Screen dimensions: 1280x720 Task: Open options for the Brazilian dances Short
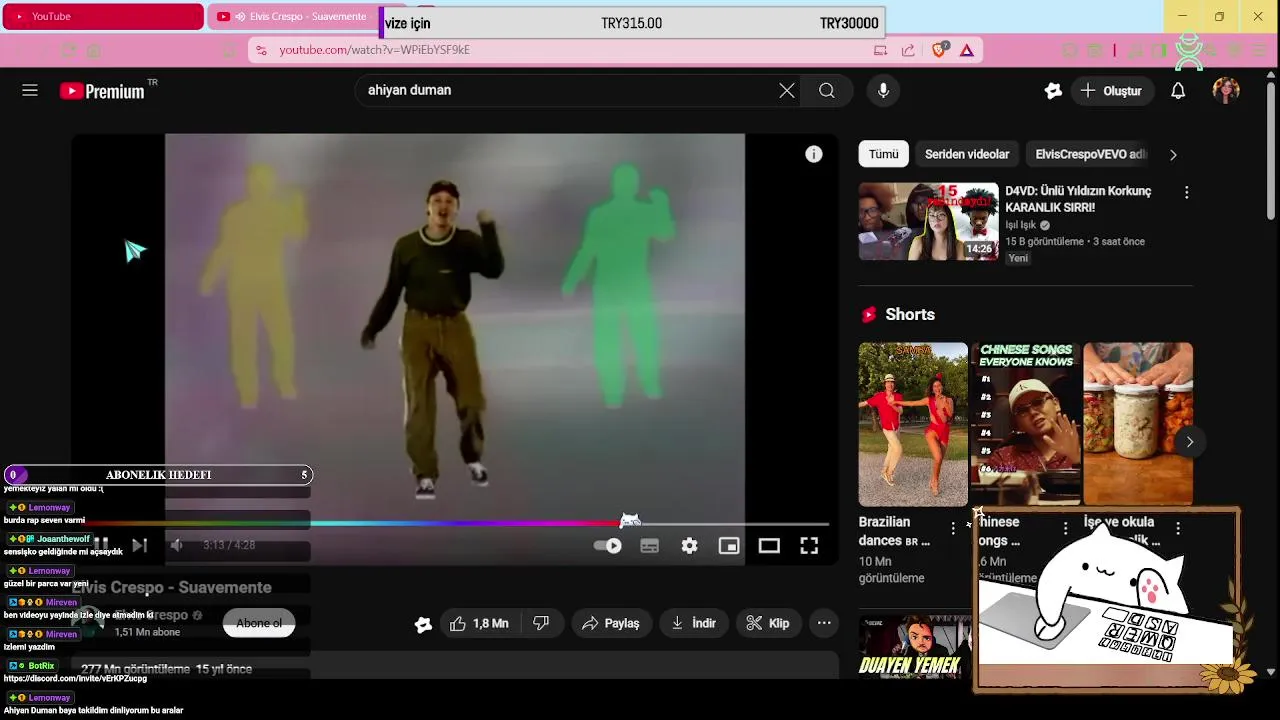[x=953, y=528]
